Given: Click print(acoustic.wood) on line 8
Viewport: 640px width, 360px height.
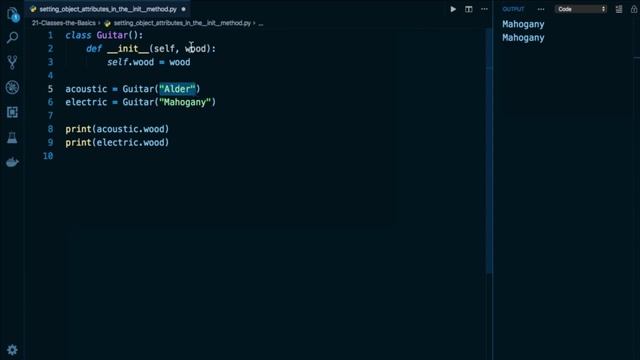Looking at the screenshot, I should [117, 129].
